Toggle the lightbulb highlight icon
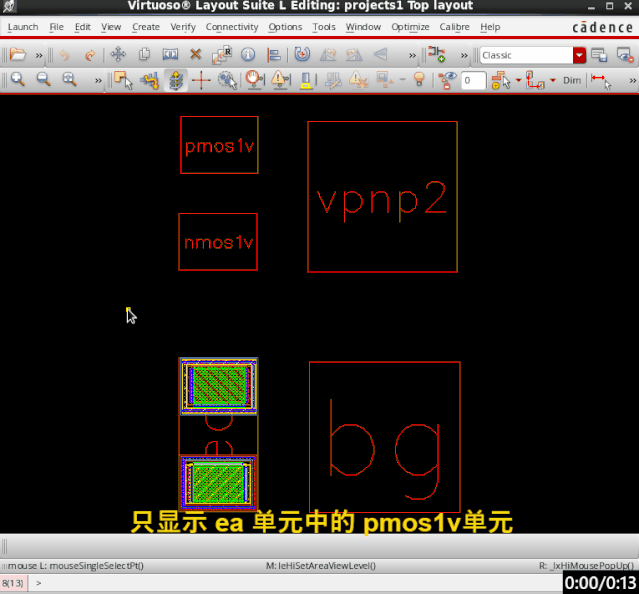 click(x=419, y=79)
